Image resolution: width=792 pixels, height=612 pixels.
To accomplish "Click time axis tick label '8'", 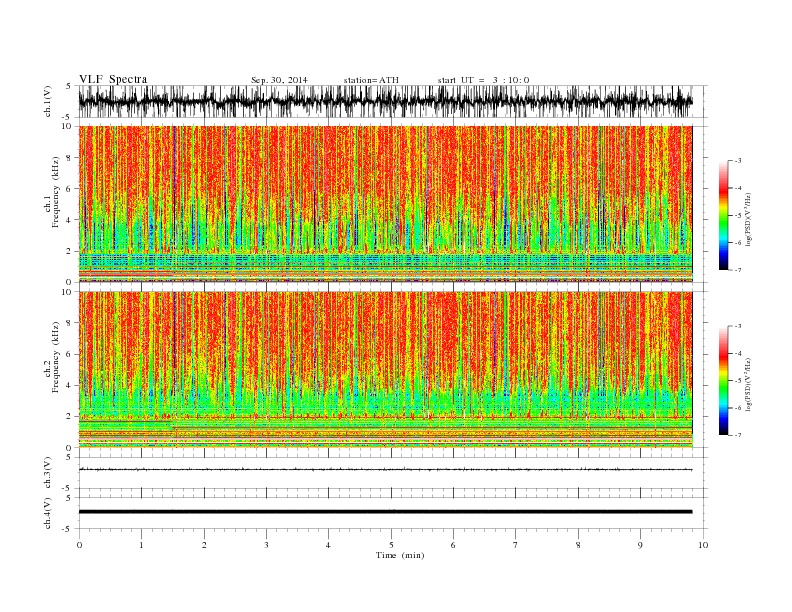I will pos(578,545).
